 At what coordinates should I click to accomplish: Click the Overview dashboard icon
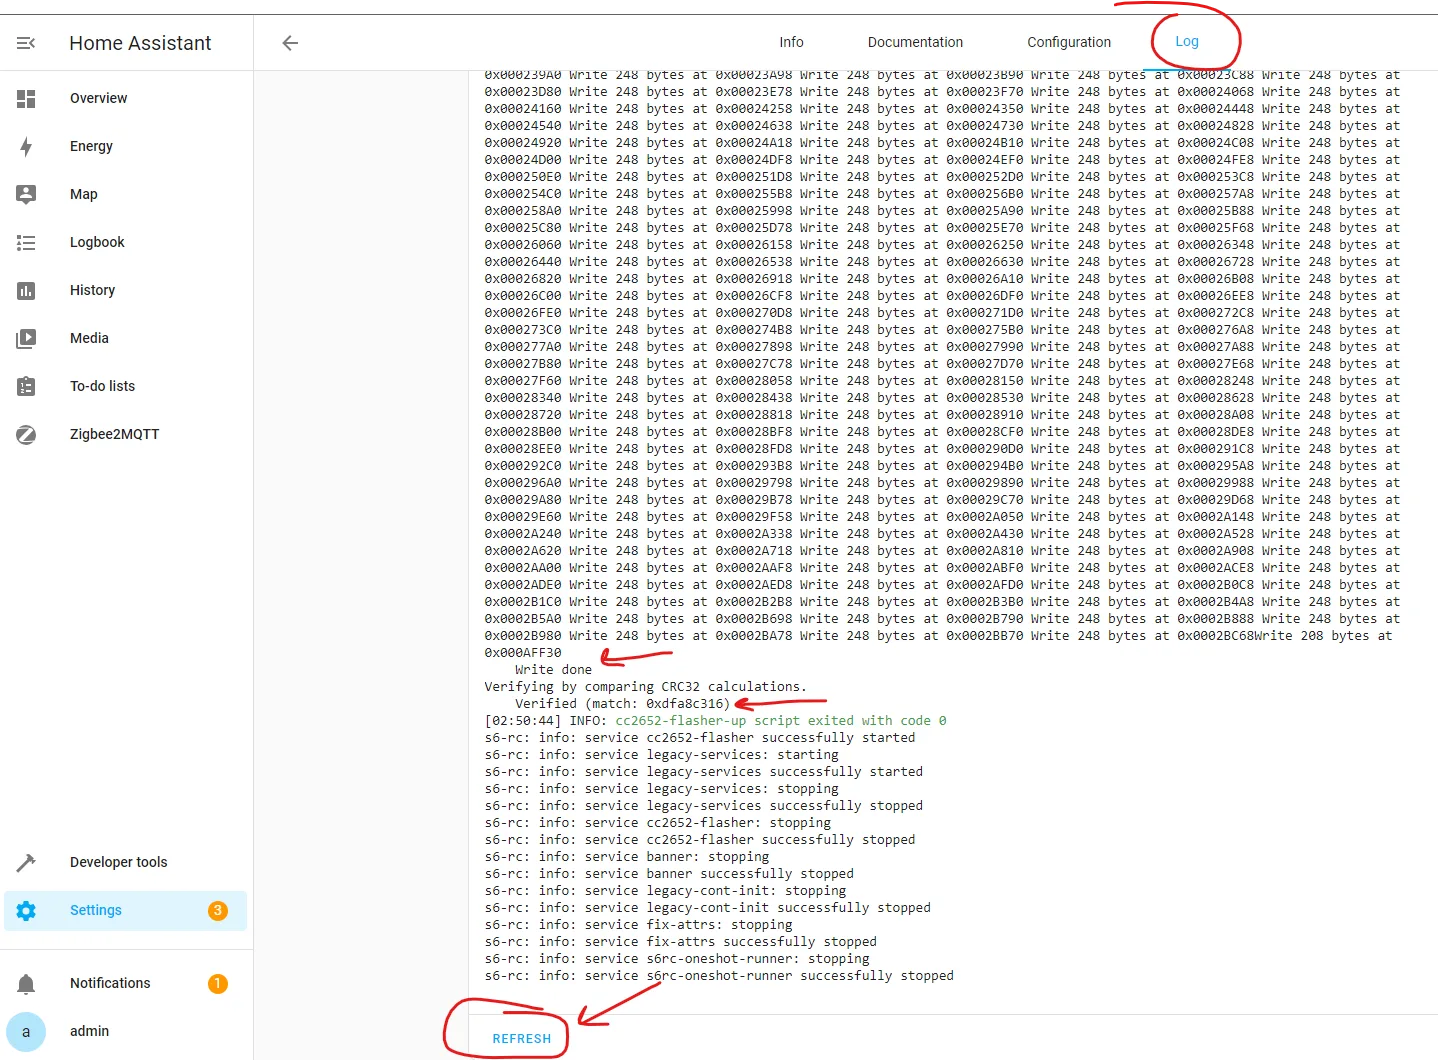pos(26,98)
